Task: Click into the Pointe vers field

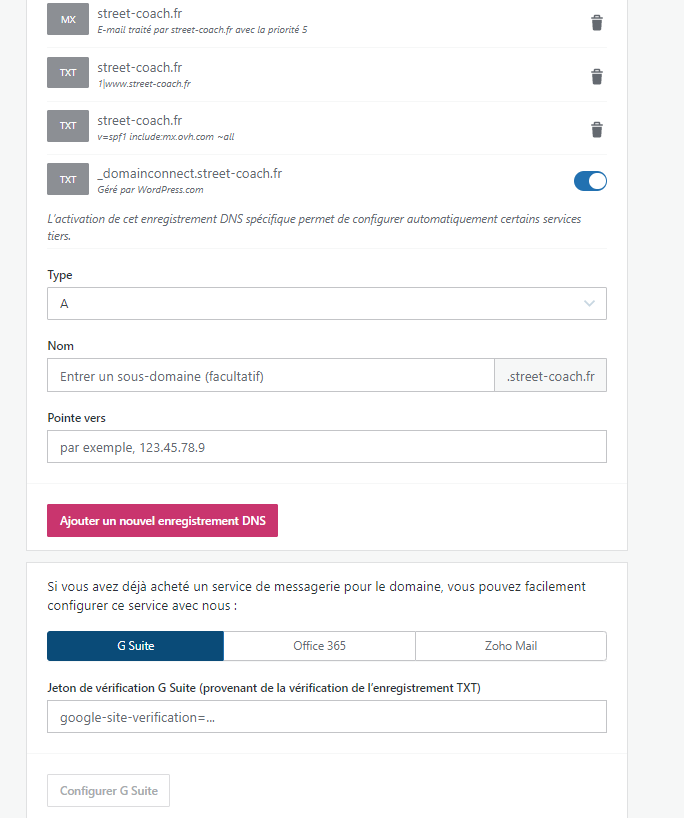Action: pyautogui.click(x=326, y=447)
